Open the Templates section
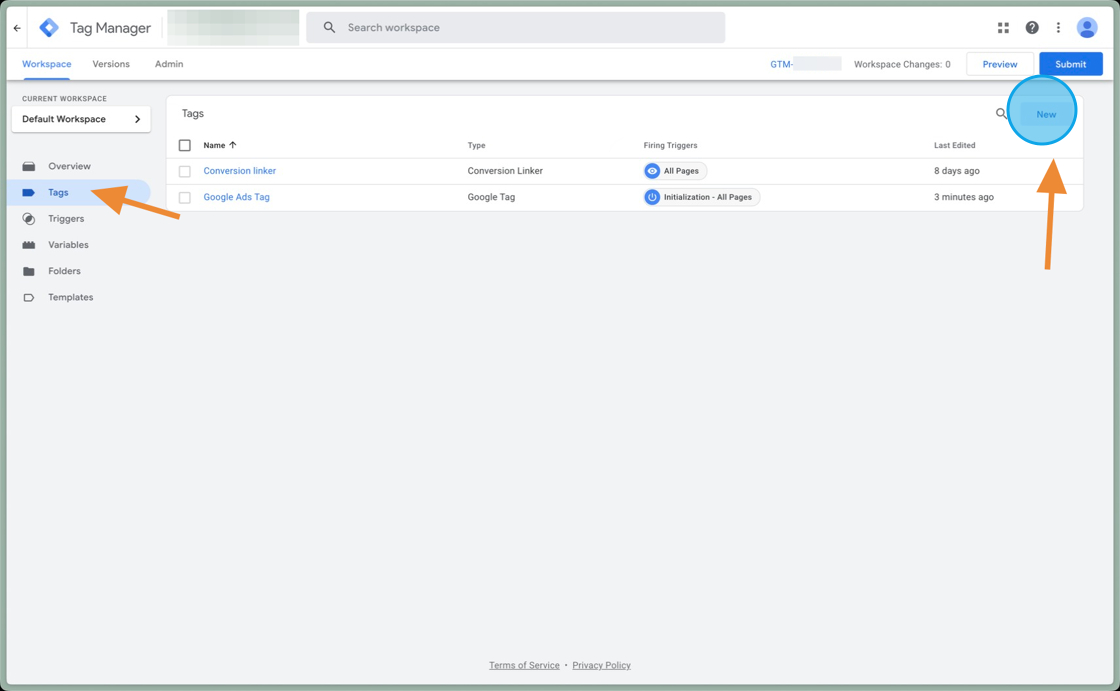Image resolution: width=1120 pixels, height=691 pixels. 70,297
